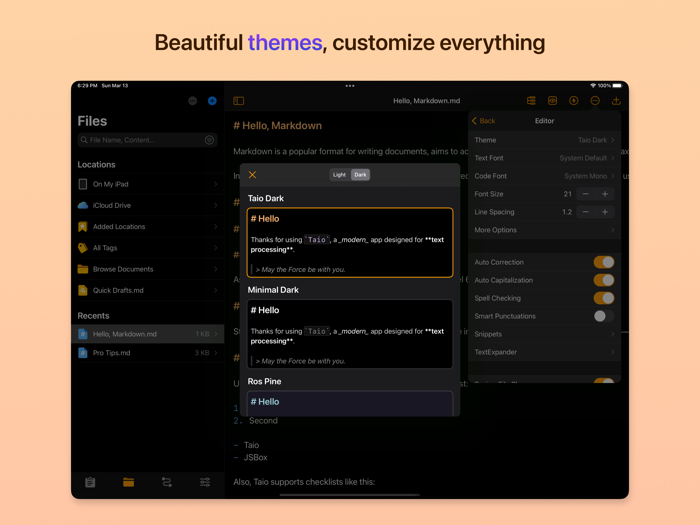700x525 pixels.
Task: Switch theme list to Light
Action: (339, 175)
